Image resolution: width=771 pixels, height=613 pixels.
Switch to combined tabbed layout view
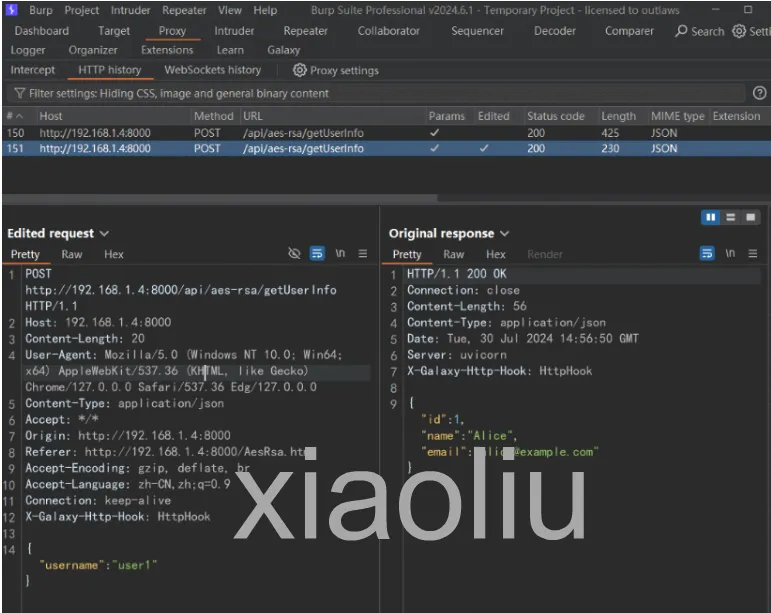750,217
